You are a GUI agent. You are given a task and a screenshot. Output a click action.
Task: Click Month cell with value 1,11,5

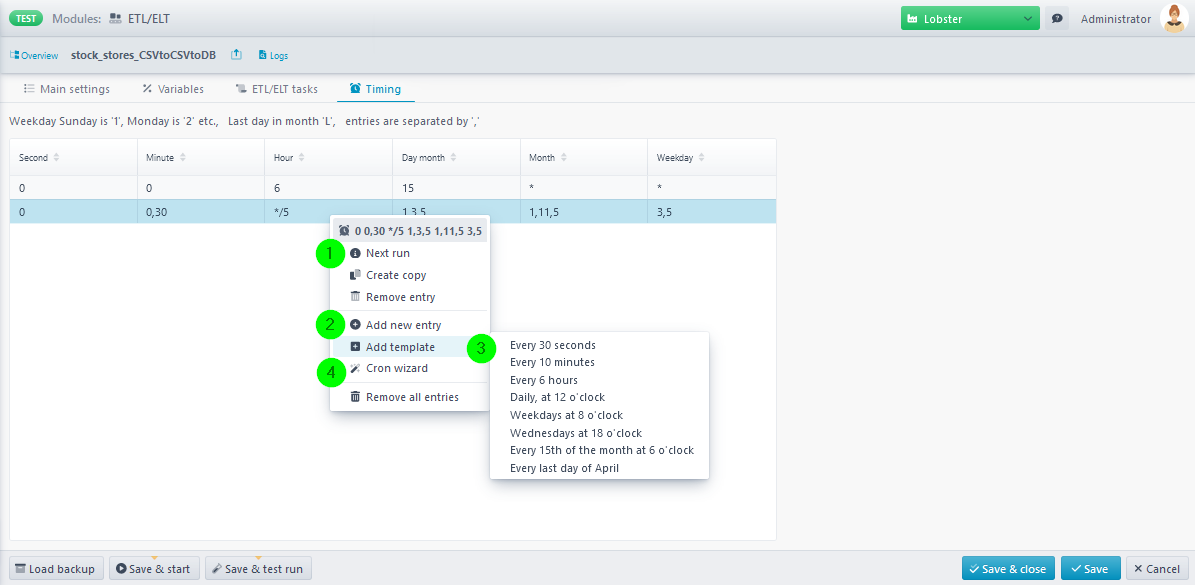[x=584, y=212]
